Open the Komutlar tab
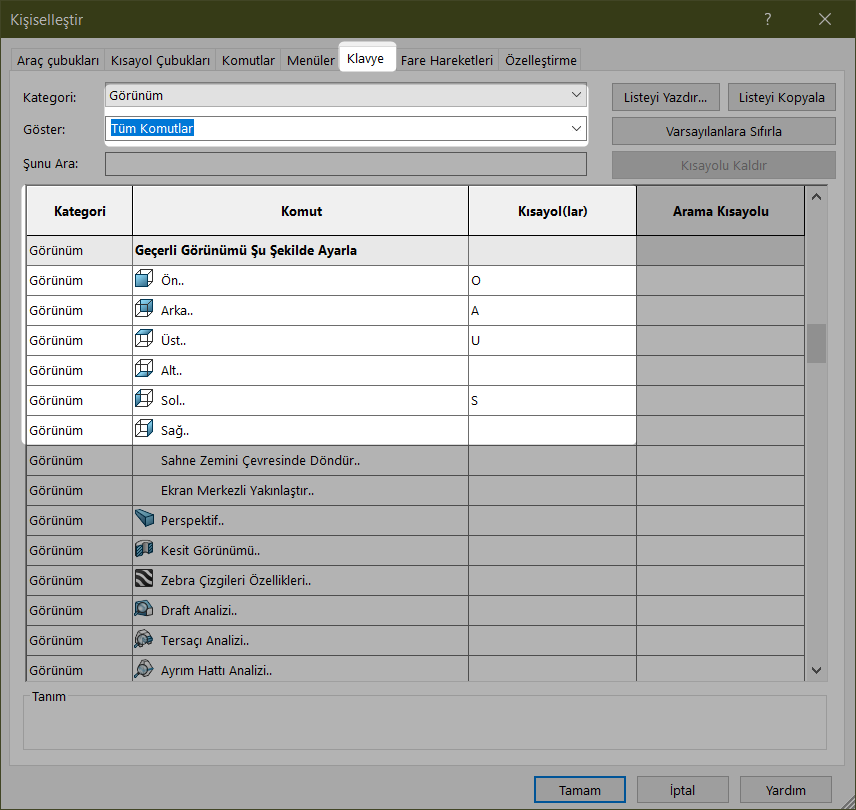 pos(248,60)
